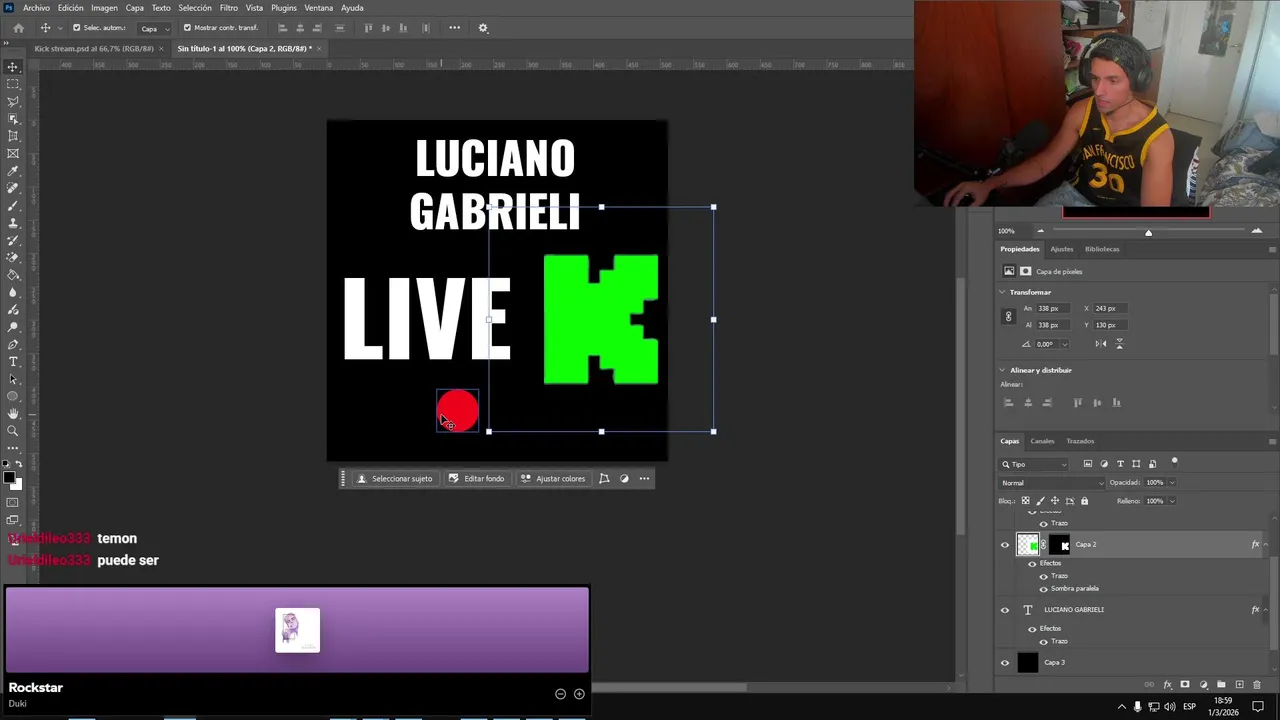The width and height of the screenshot is (1280, 720).
Task: Click the An width input field
Action: click(1052, 309)
